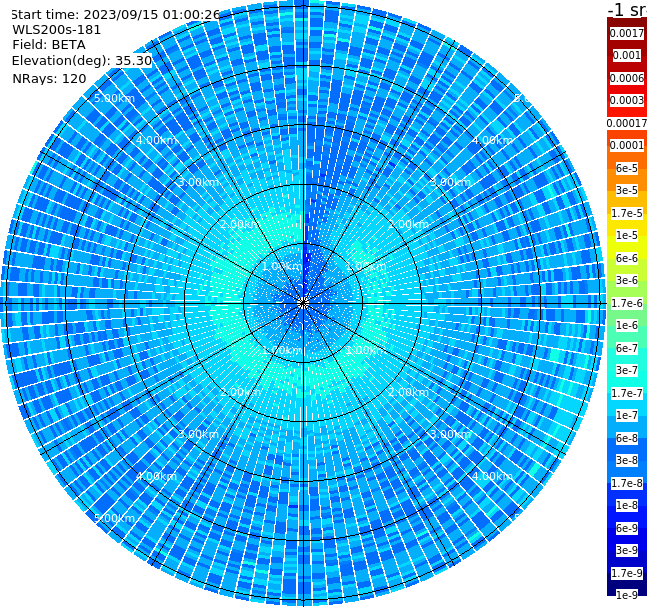Click the 1e-7 colorbar label
647x607 pixels.
pyautogui.click(x=627, y=415)
